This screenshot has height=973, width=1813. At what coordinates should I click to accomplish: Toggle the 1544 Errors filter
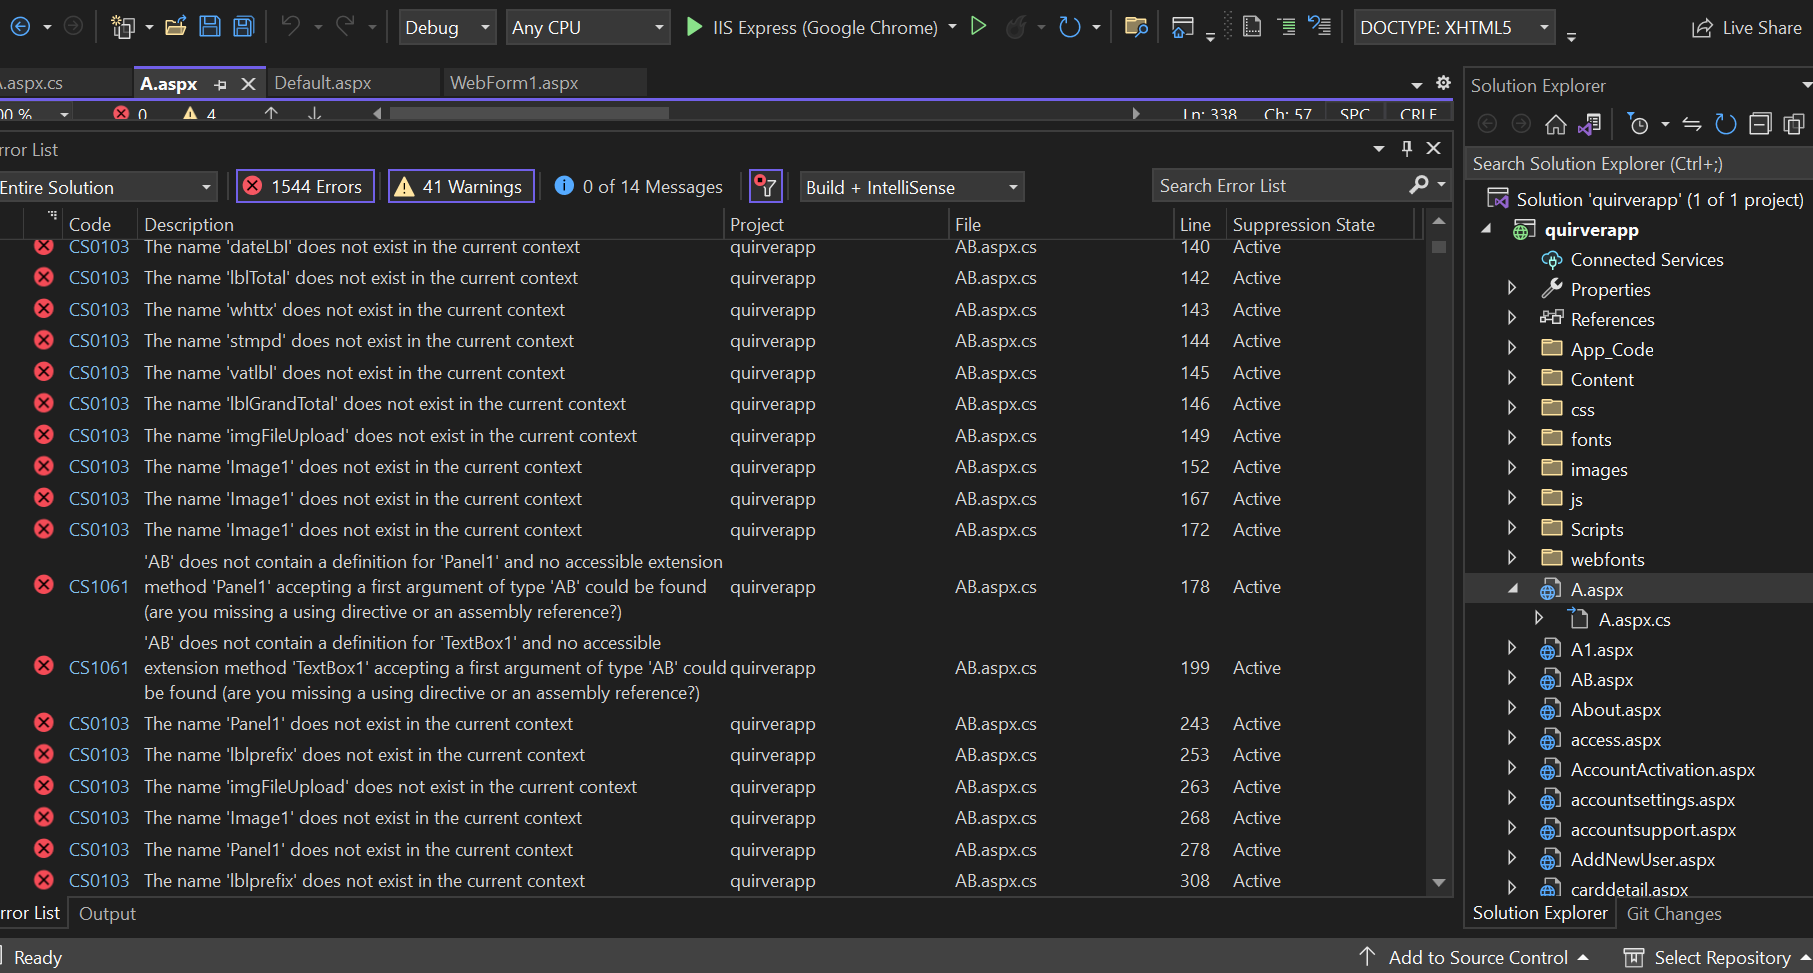click(x=306, y=186)
